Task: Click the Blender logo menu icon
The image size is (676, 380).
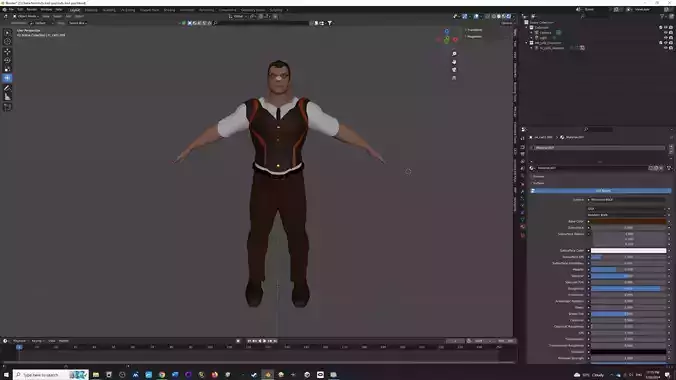Action: (x=4, y=9)
